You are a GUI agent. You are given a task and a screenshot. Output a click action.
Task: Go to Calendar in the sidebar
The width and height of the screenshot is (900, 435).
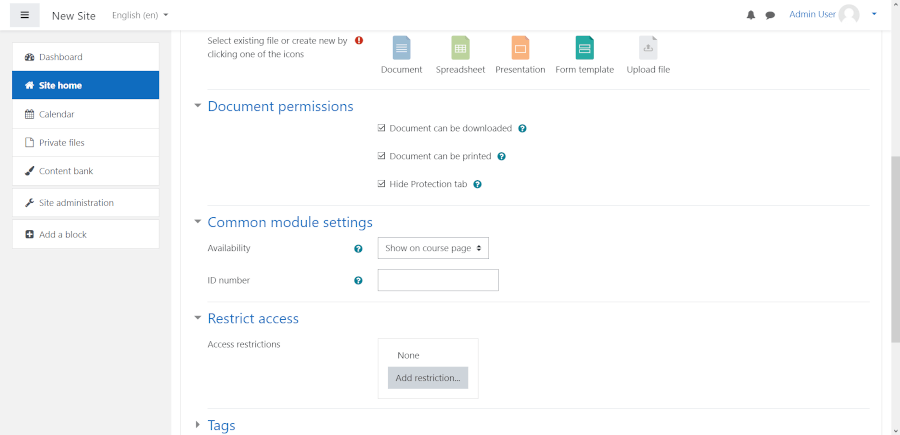56,114
